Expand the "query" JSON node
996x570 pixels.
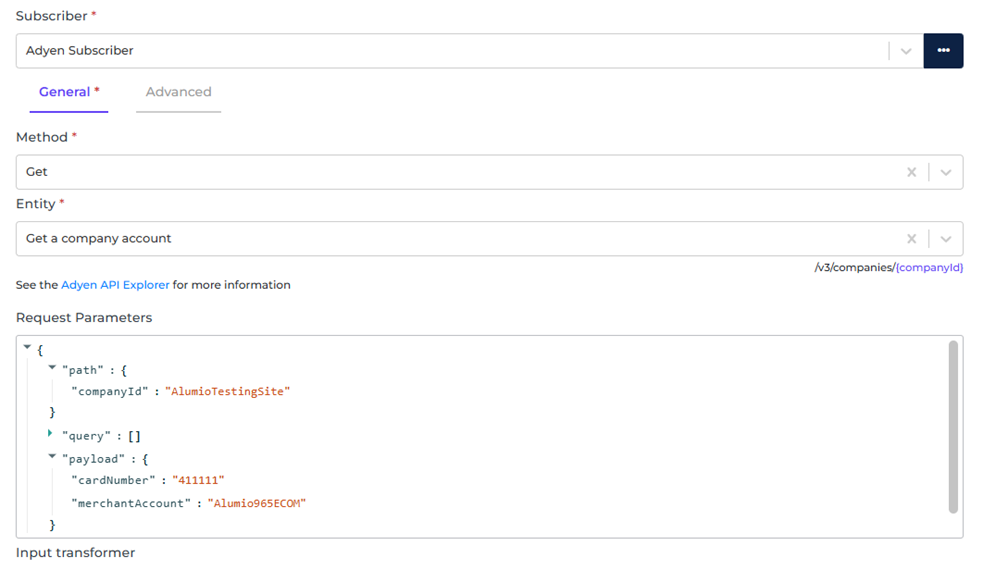click(x=51, y=434)
